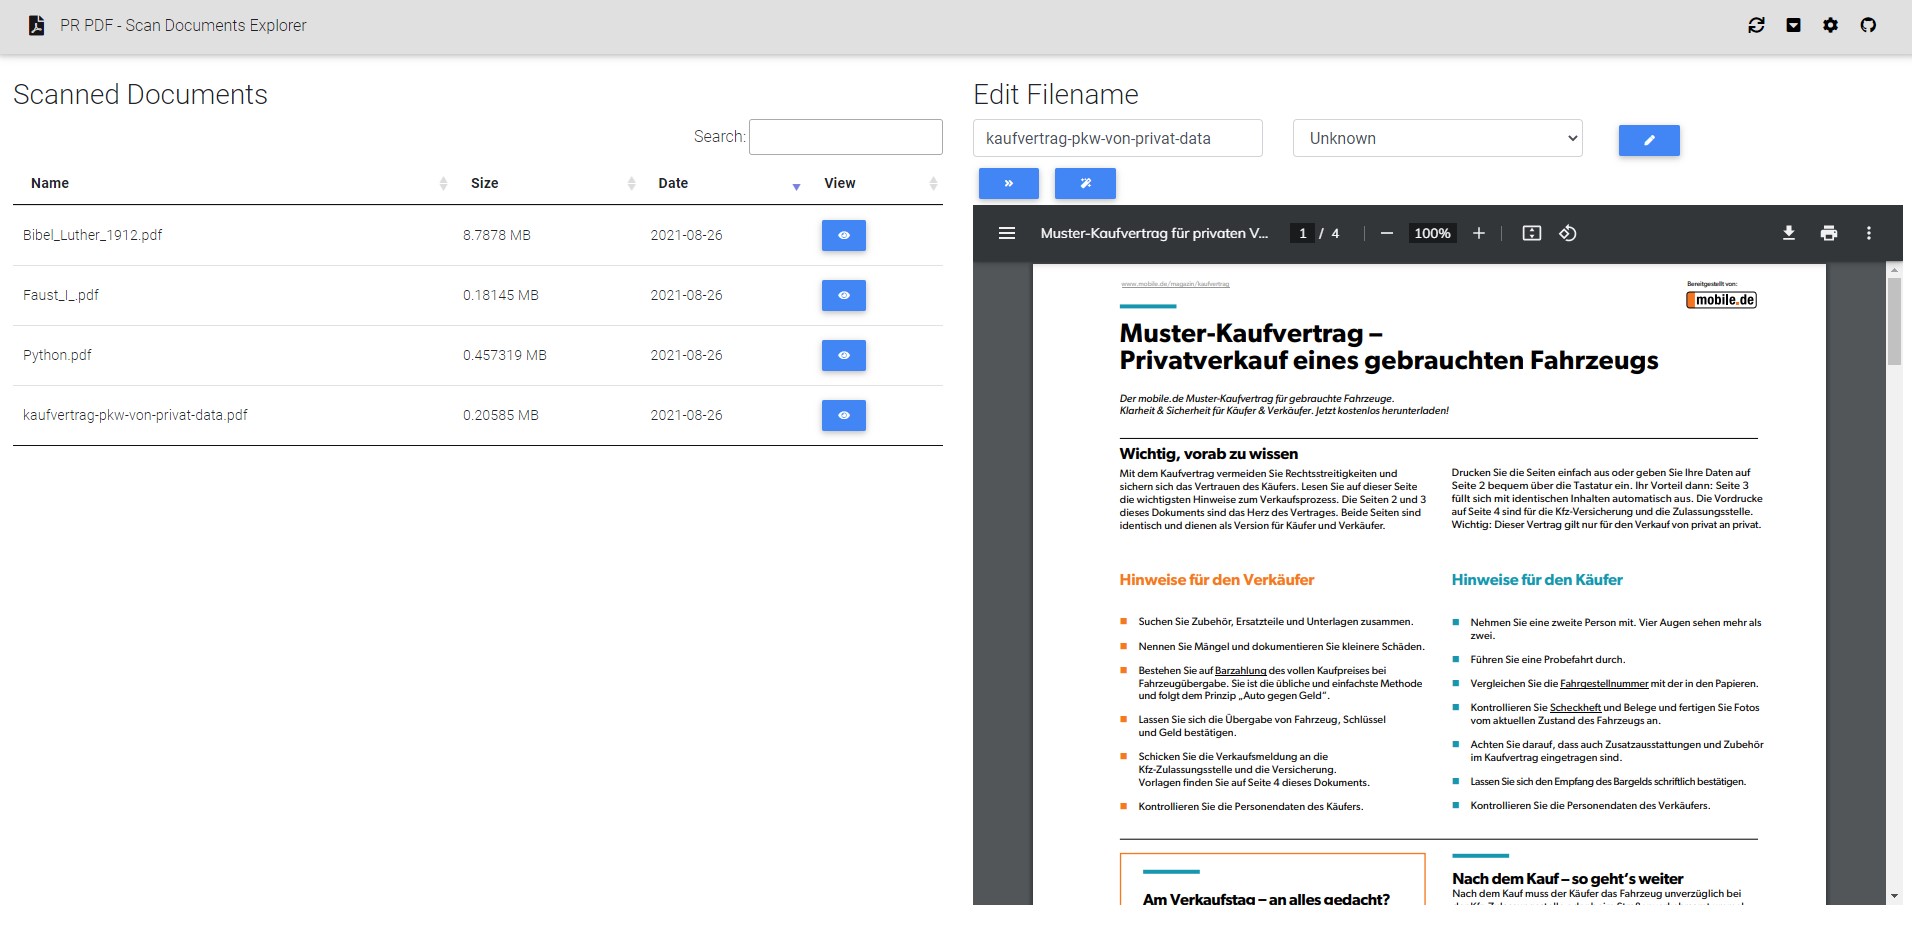Open the GitHub repository link
This screenshot has height=935, width=1912.
1868,24
